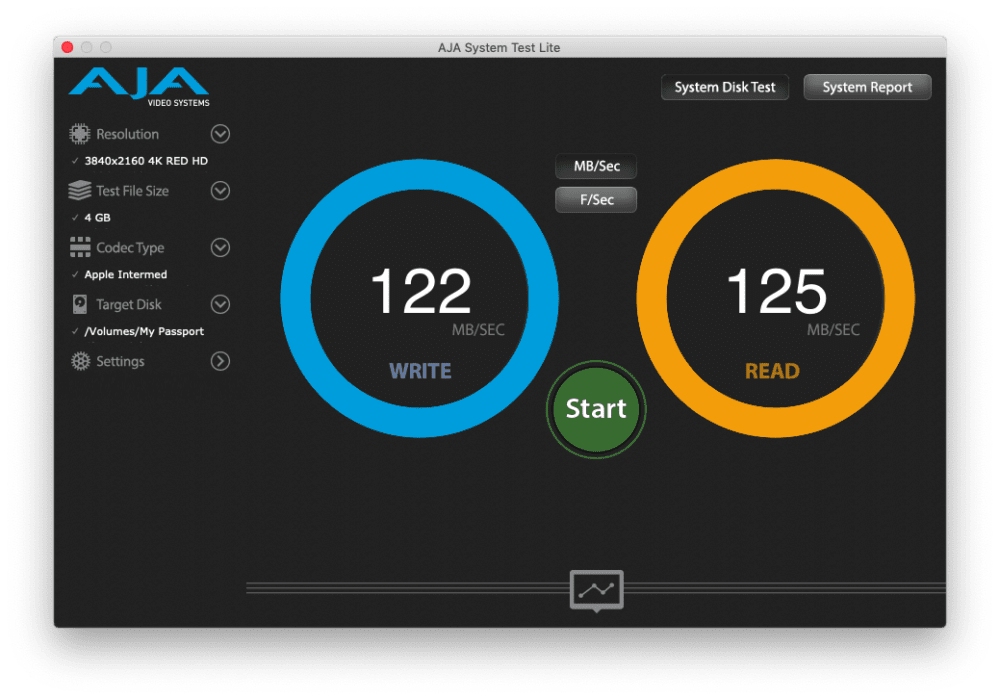
Task: Open the graph chart icon at bottom
Action: tap(596, 590)
